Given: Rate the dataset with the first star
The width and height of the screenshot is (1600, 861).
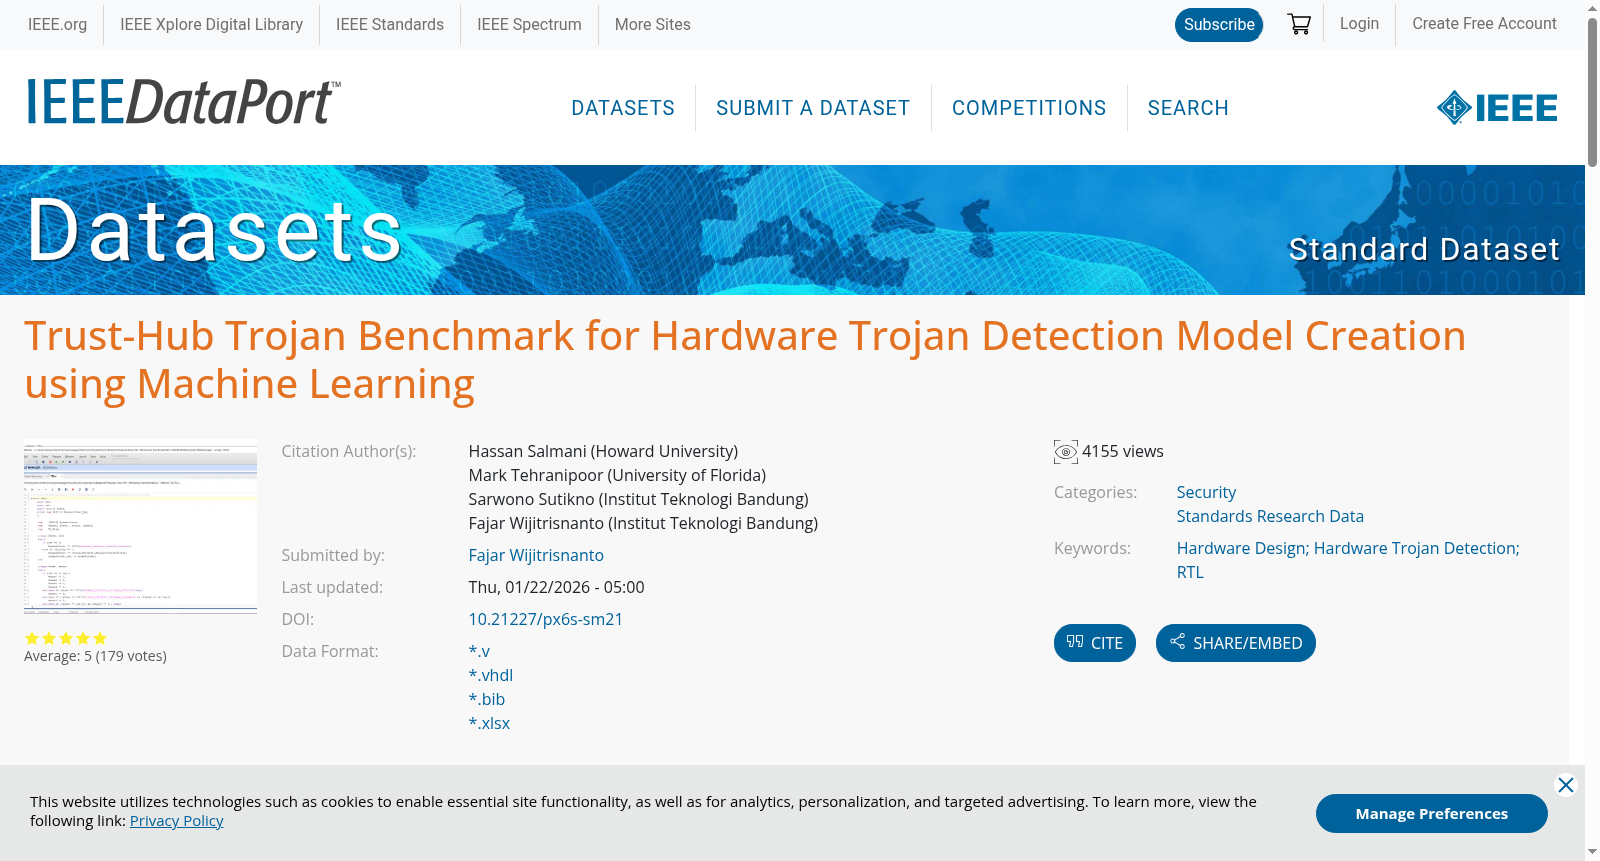Looking at the screenshot, I should coord(32,638).
